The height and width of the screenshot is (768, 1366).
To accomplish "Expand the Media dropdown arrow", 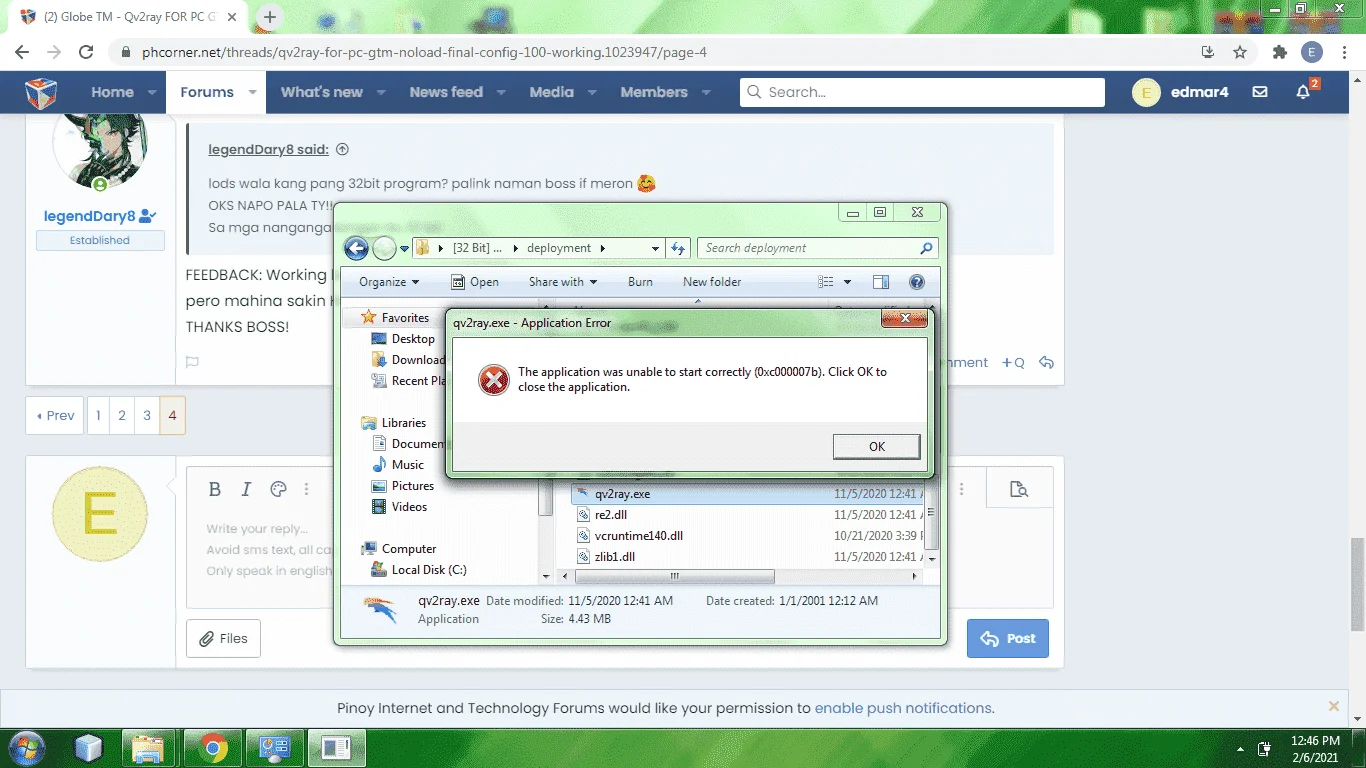I will pos(592,92).
